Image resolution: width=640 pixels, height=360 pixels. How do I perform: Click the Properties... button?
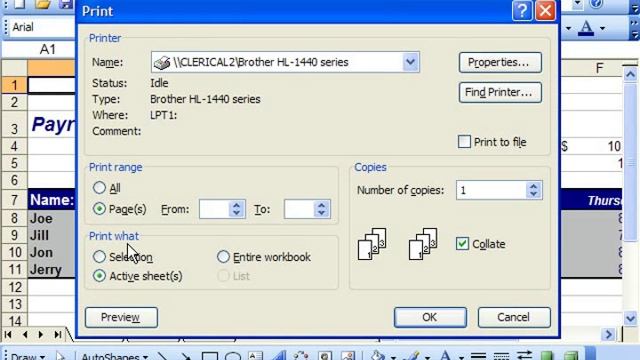click(x=500, y=62)
